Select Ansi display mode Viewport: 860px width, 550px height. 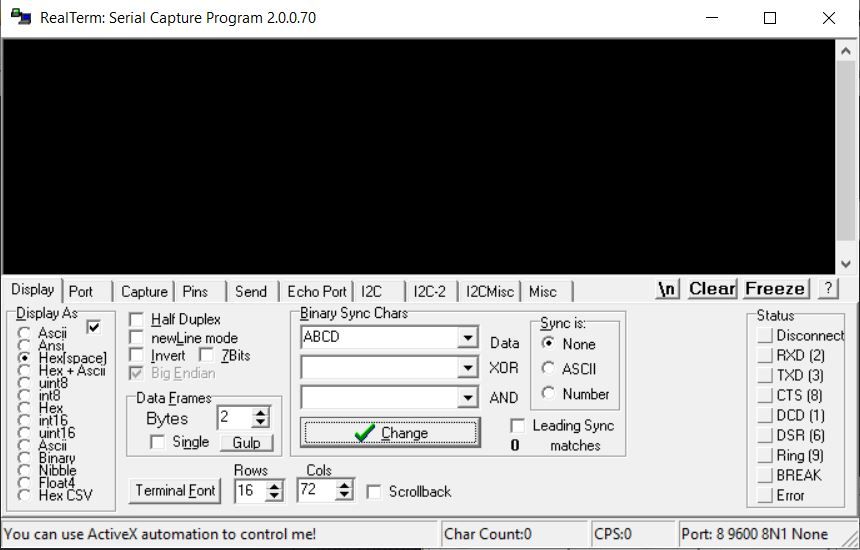(24, 345)
